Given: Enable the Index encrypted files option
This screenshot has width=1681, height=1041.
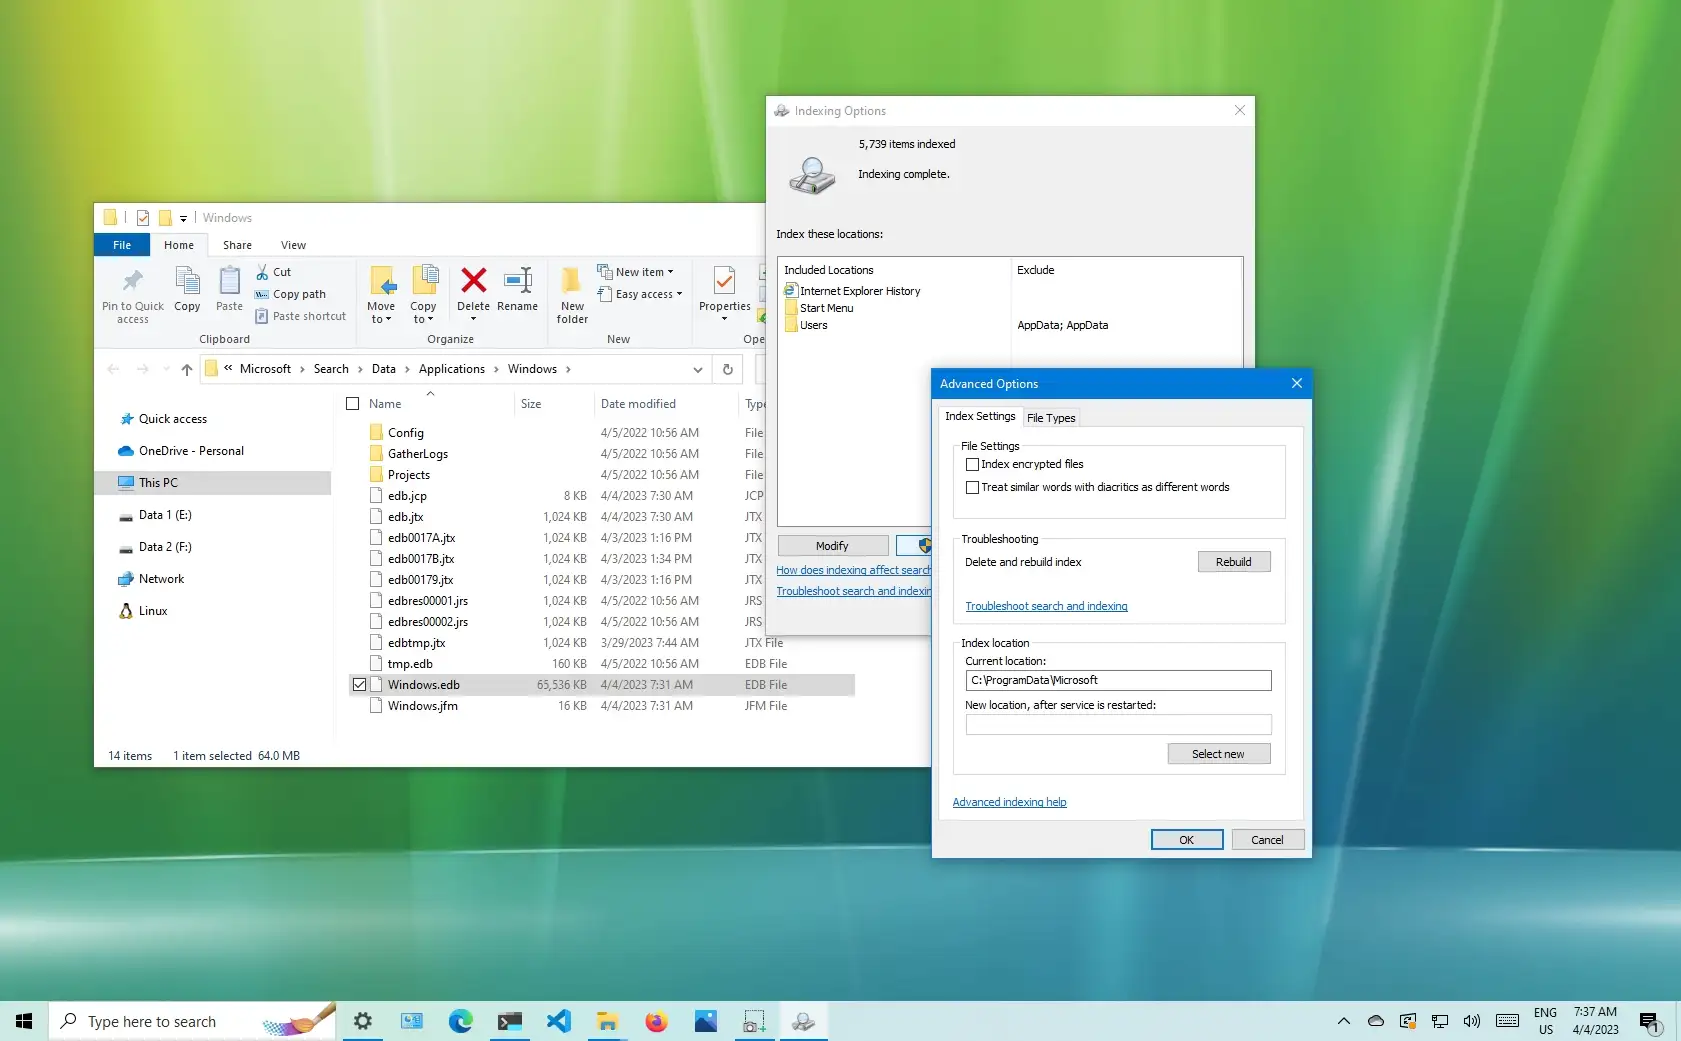Looking at the screenshot, I should point(973,464).
